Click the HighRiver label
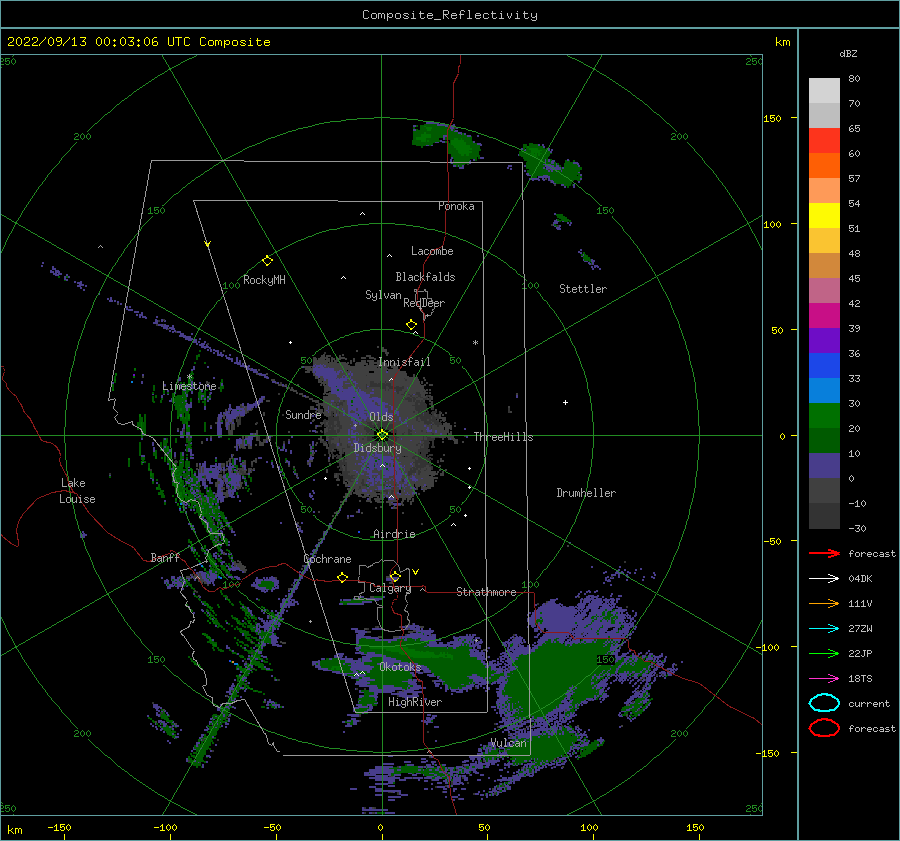This screenshot has height=841, width=900. point(415,702)
